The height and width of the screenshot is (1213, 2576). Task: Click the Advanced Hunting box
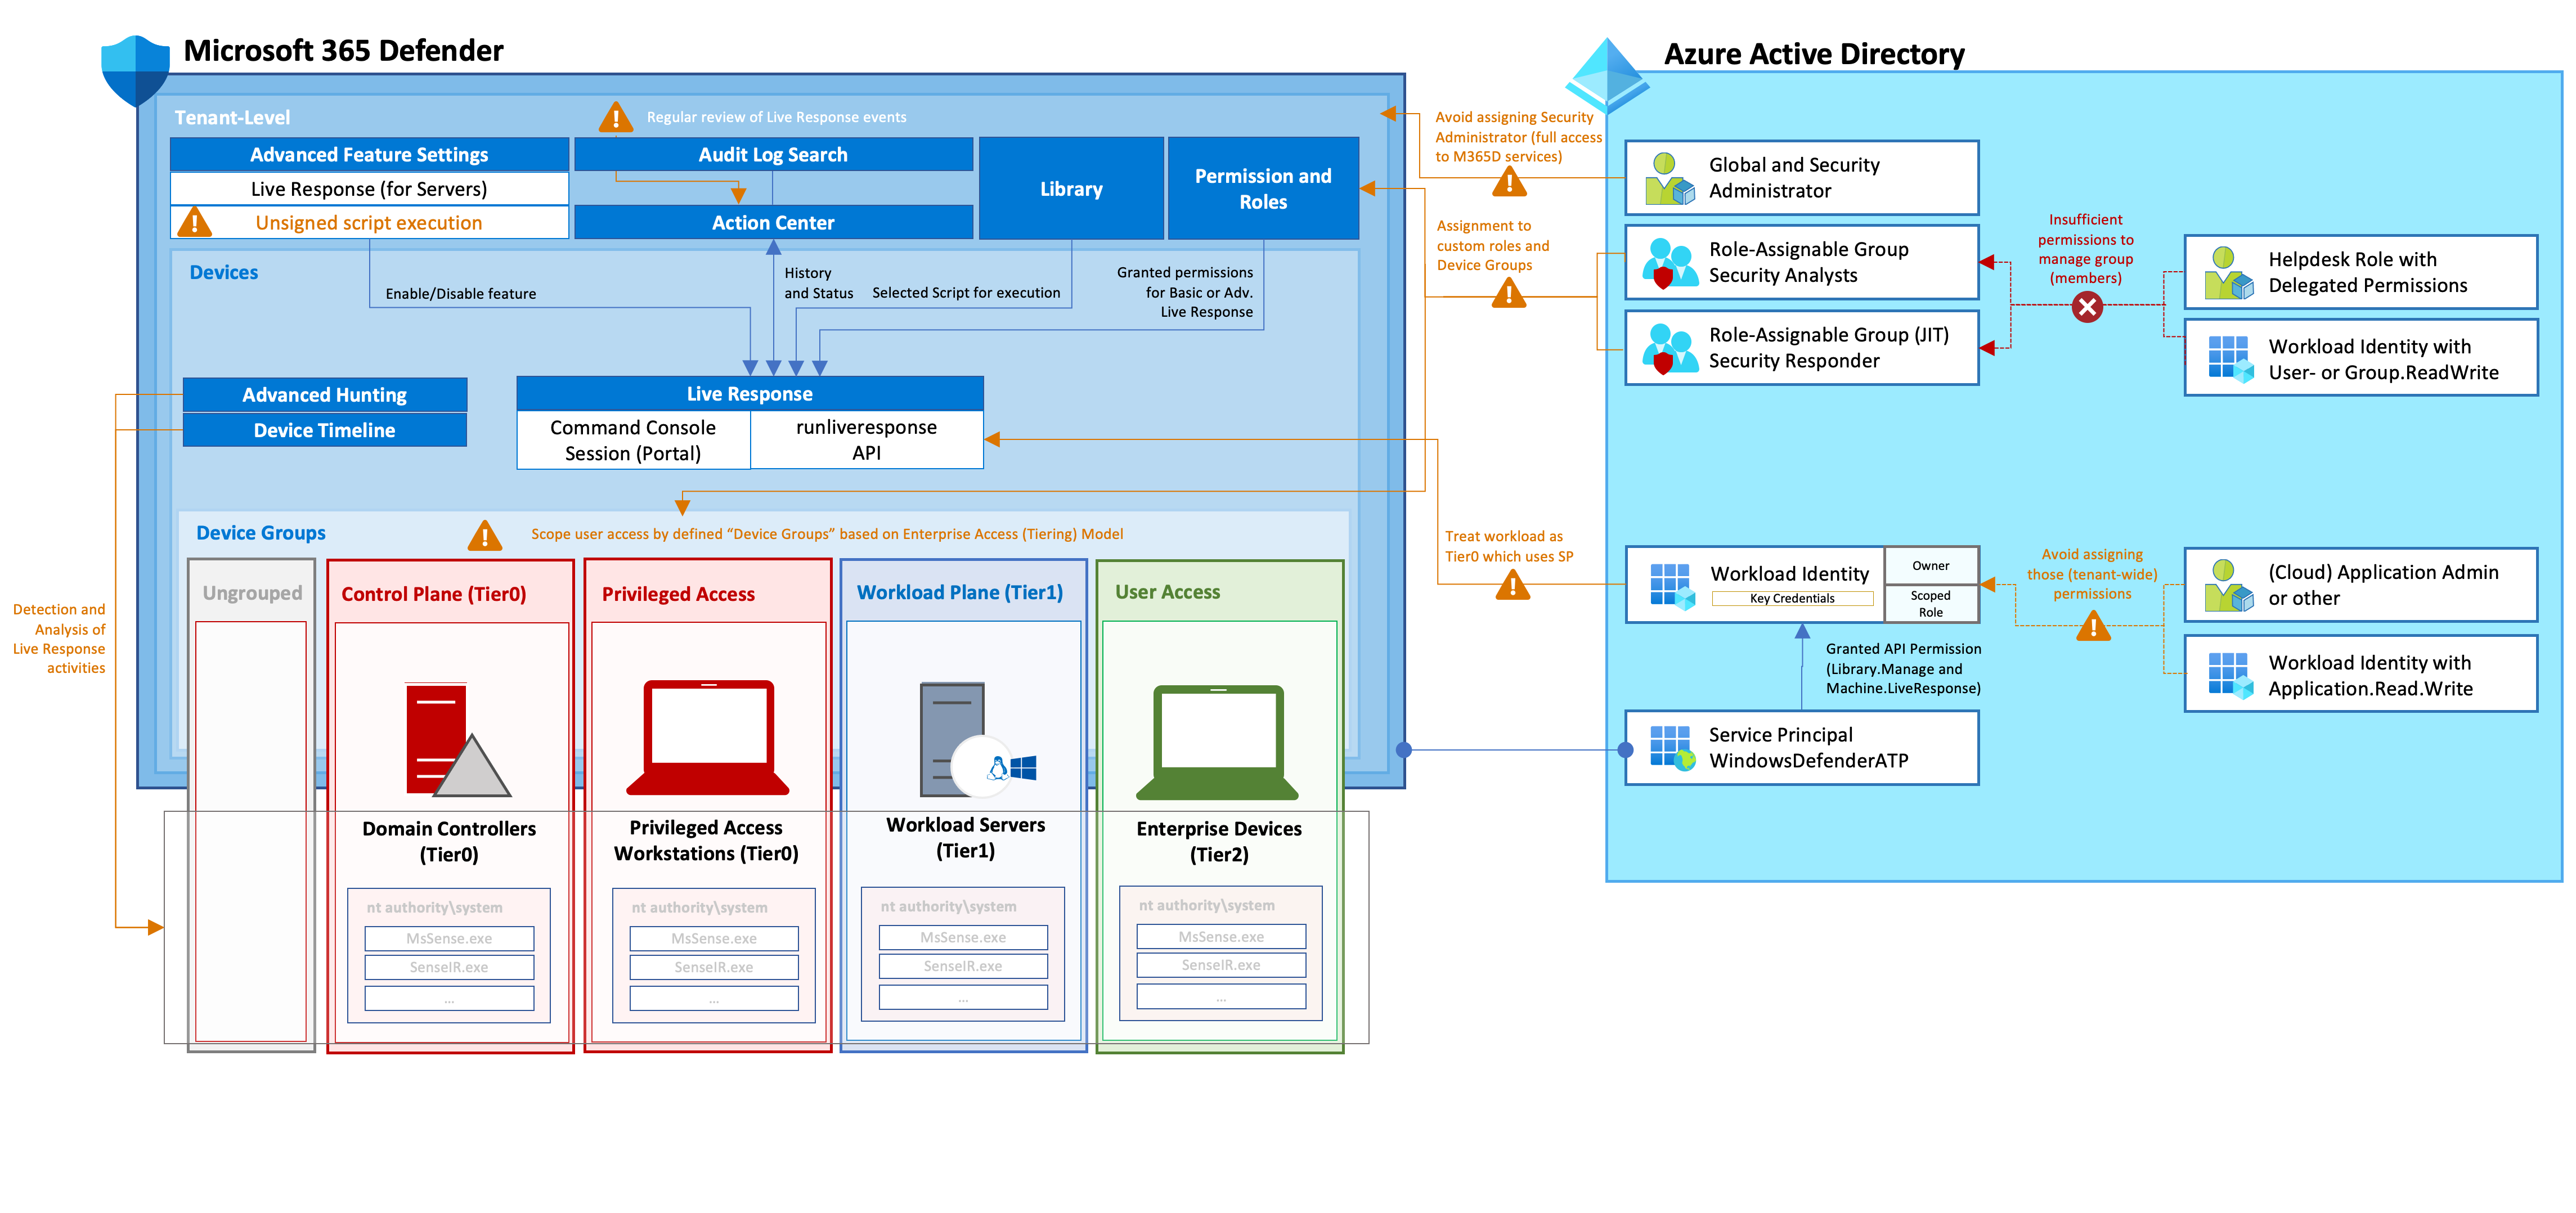[x=324, y=395]
